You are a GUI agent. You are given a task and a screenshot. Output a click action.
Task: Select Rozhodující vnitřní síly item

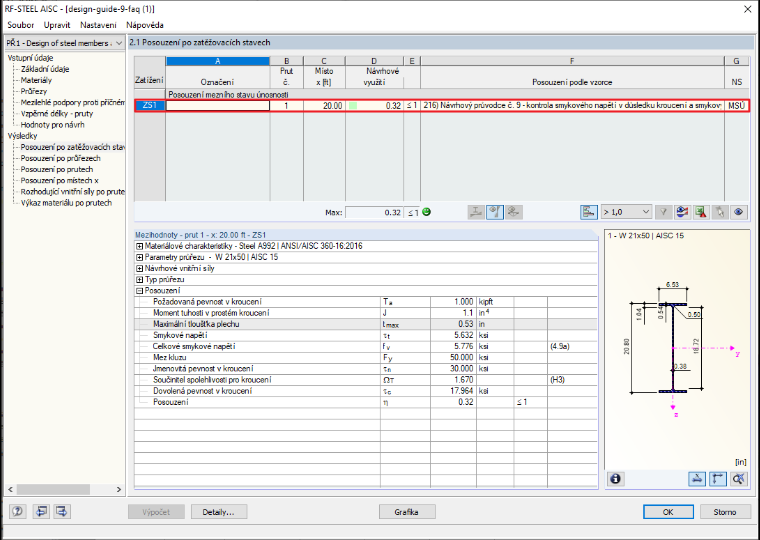point(73,191)
